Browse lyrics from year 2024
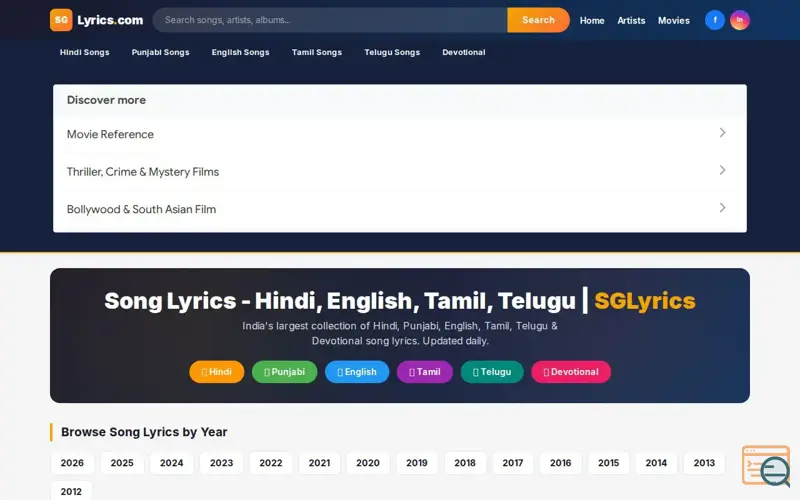The image size is (800, 500). pos(171,463)
